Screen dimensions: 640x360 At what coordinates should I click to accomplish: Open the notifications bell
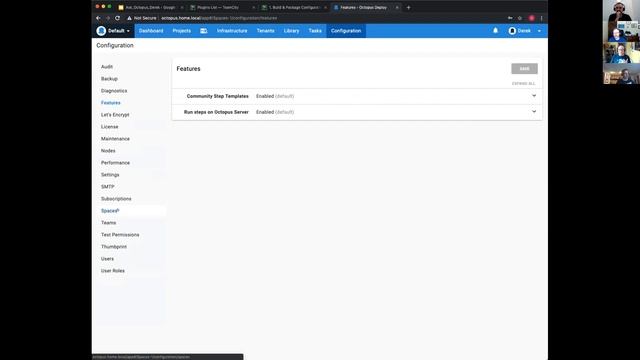point(495,31)
